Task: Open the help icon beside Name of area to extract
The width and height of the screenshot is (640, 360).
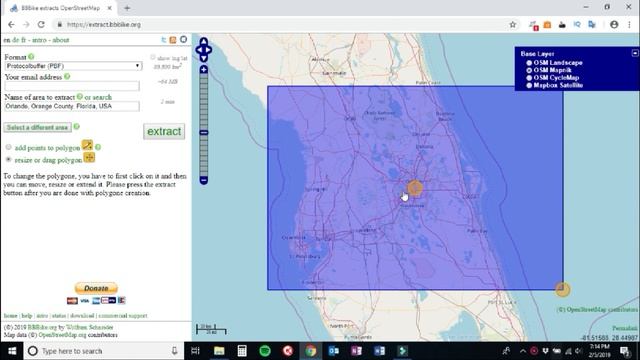Action: (80, 97)
